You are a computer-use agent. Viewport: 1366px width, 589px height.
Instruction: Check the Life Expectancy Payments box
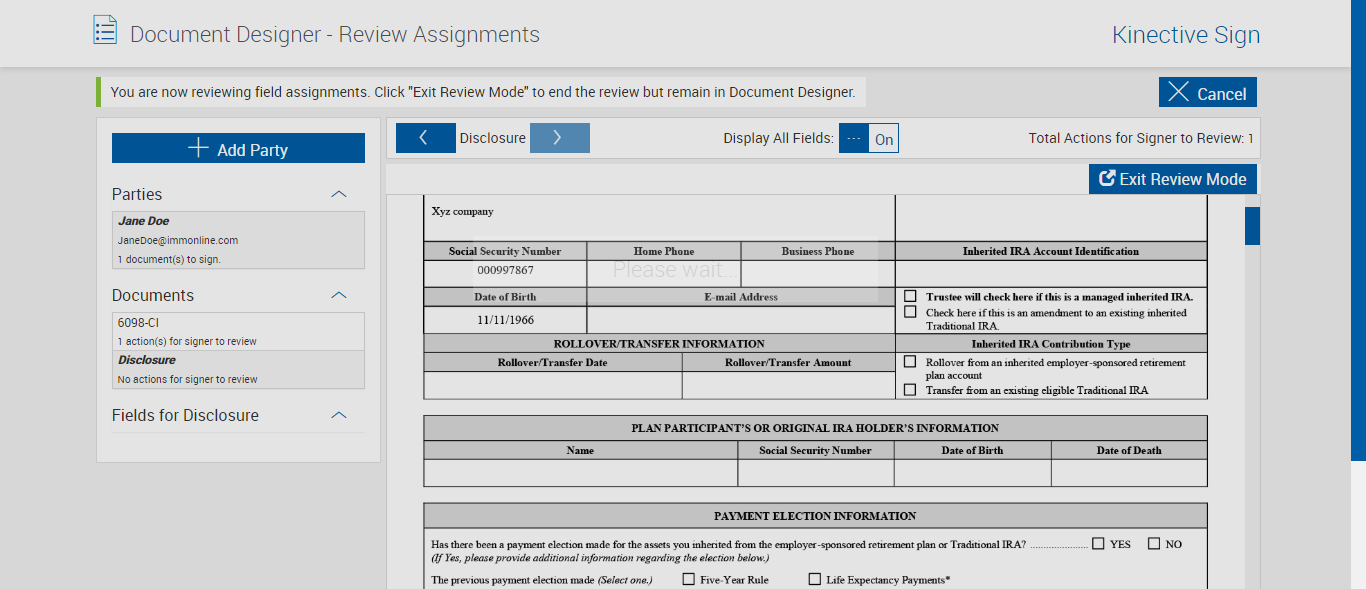coord(814,579)
